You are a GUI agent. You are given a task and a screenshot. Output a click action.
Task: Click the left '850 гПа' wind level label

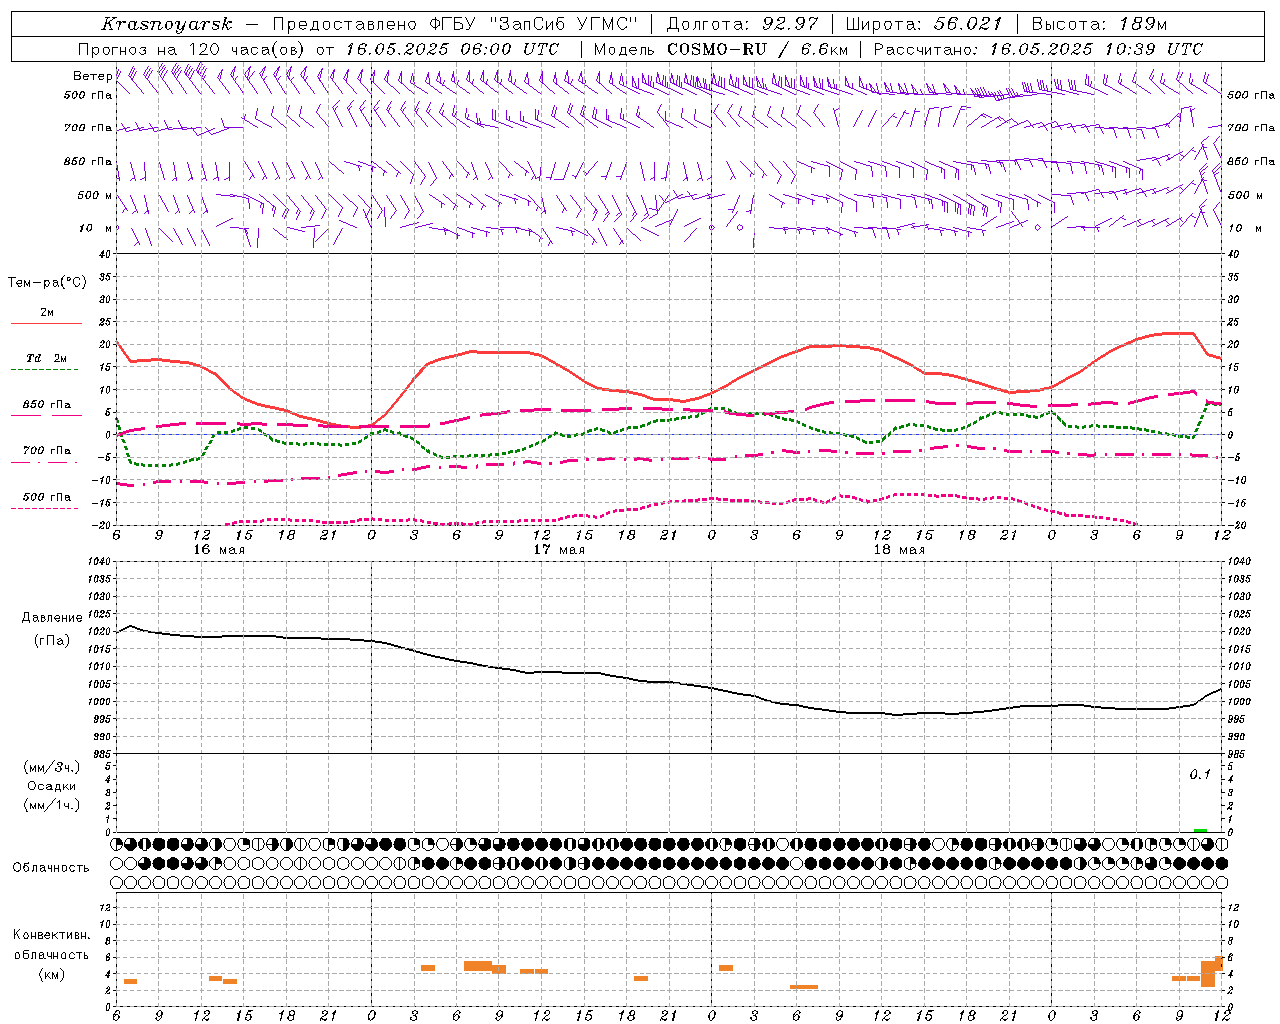pos(88,161)
